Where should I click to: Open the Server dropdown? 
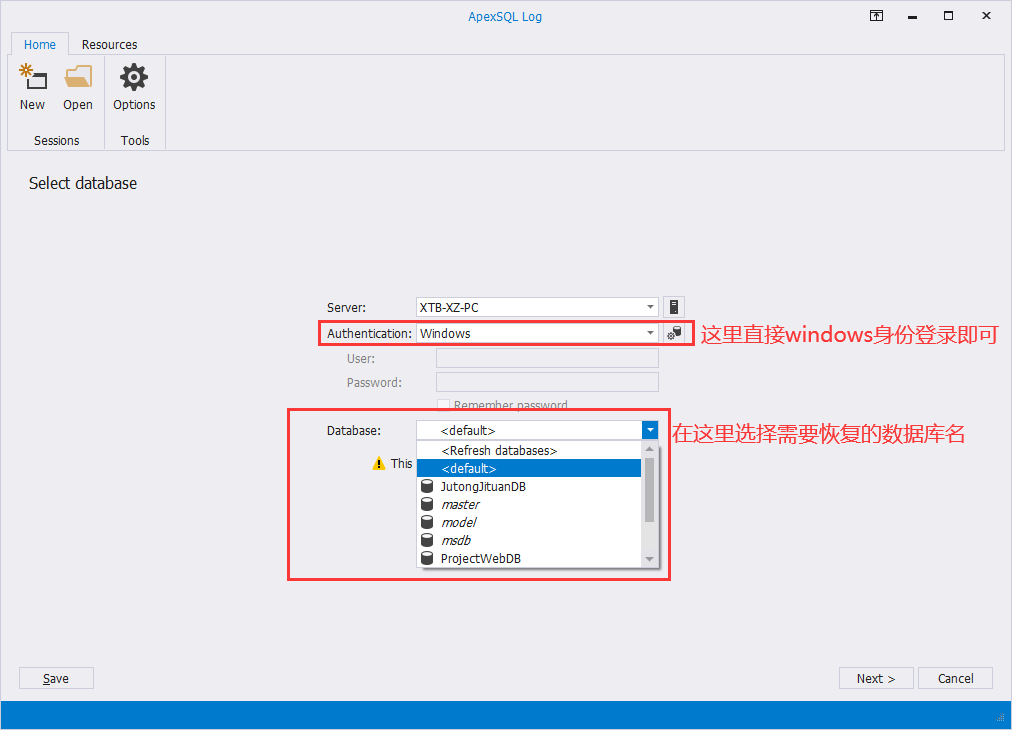649,307
